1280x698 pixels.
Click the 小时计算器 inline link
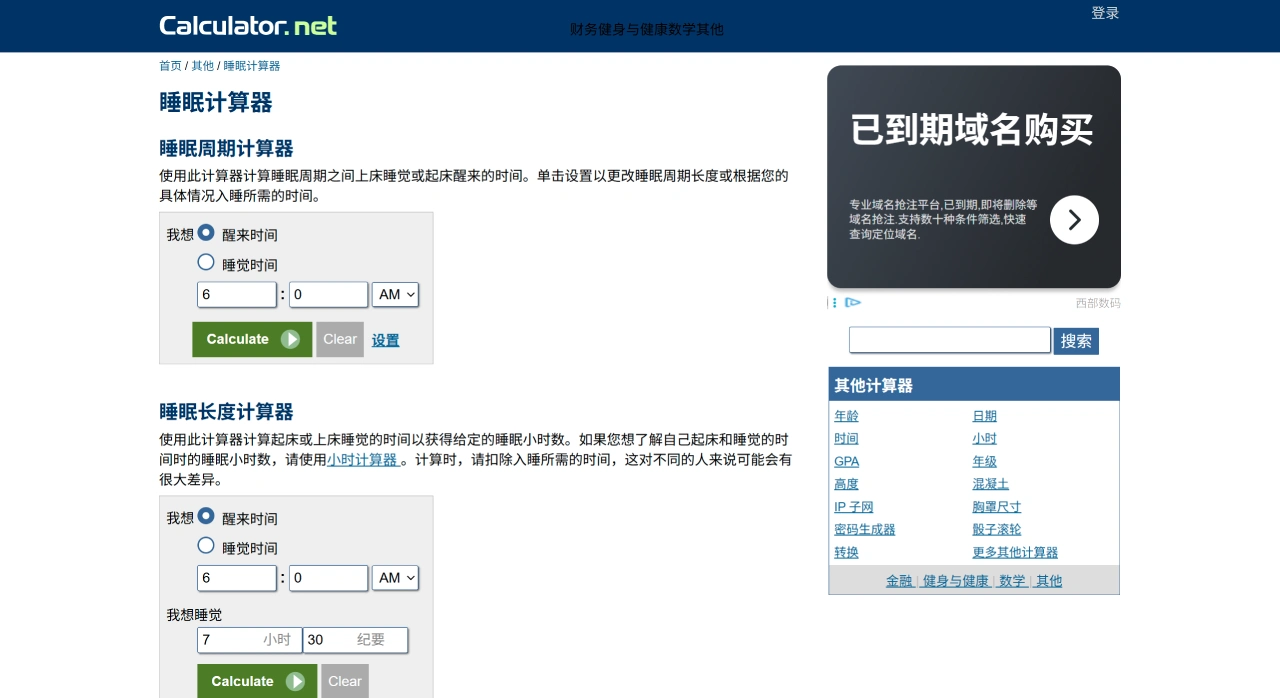pyautogui.click(x=362, y=460)
